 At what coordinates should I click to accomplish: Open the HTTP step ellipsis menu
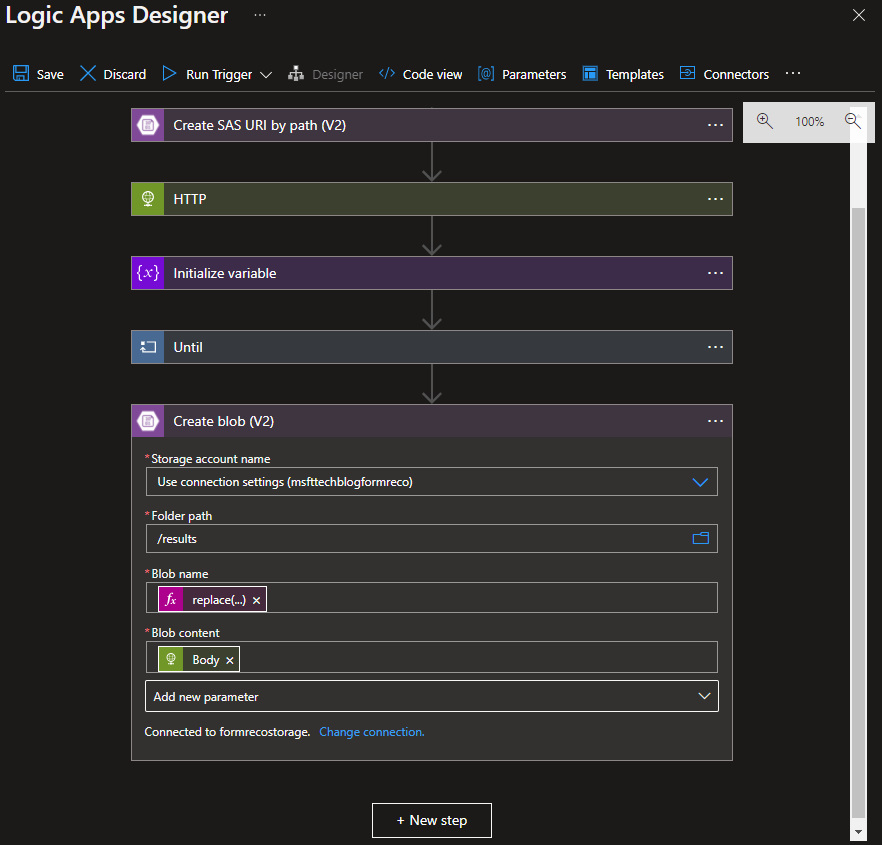pyautogui.click(x=715, y=199)
